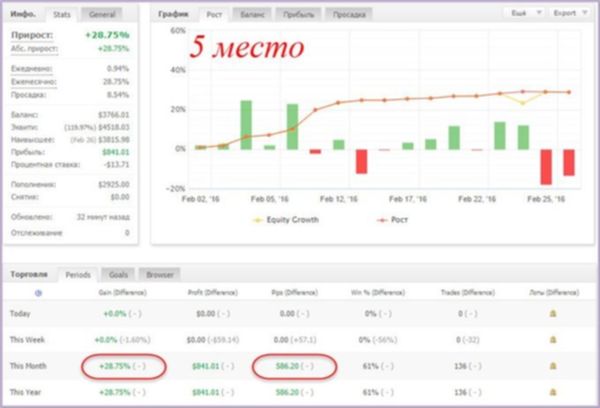
Task: Show the Прибыль chart tab
Action: pos(298,15)
